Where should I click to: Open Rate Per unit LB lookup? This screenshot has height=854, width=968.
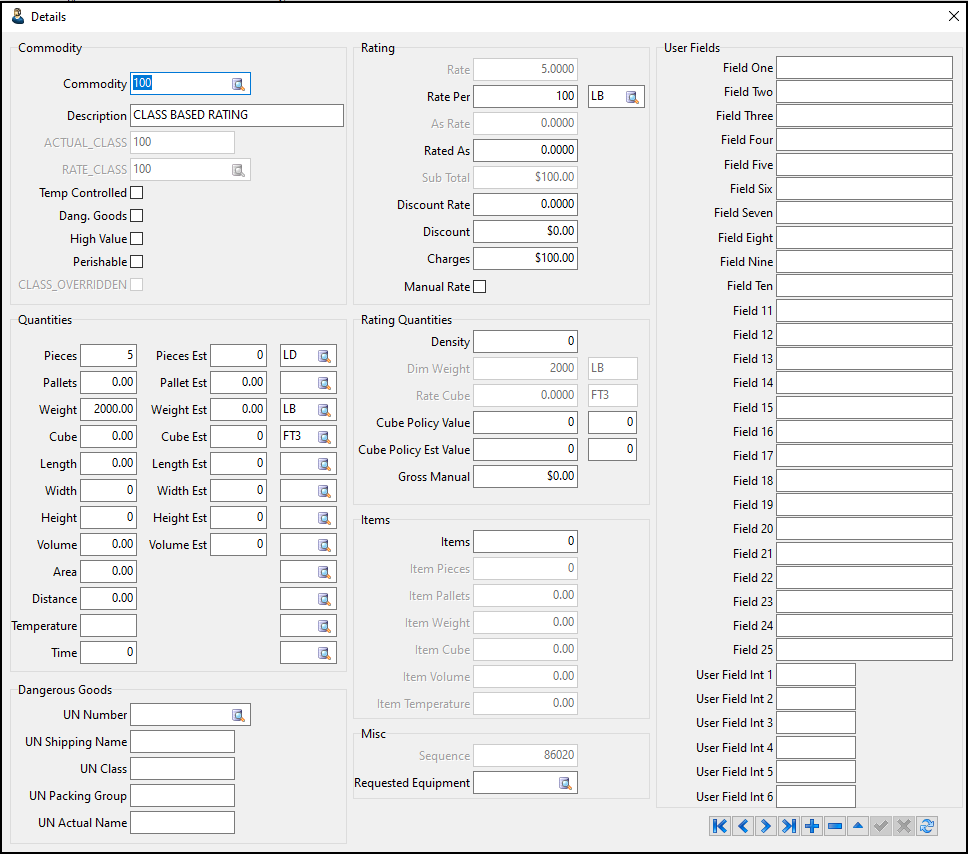pos(632,97)
